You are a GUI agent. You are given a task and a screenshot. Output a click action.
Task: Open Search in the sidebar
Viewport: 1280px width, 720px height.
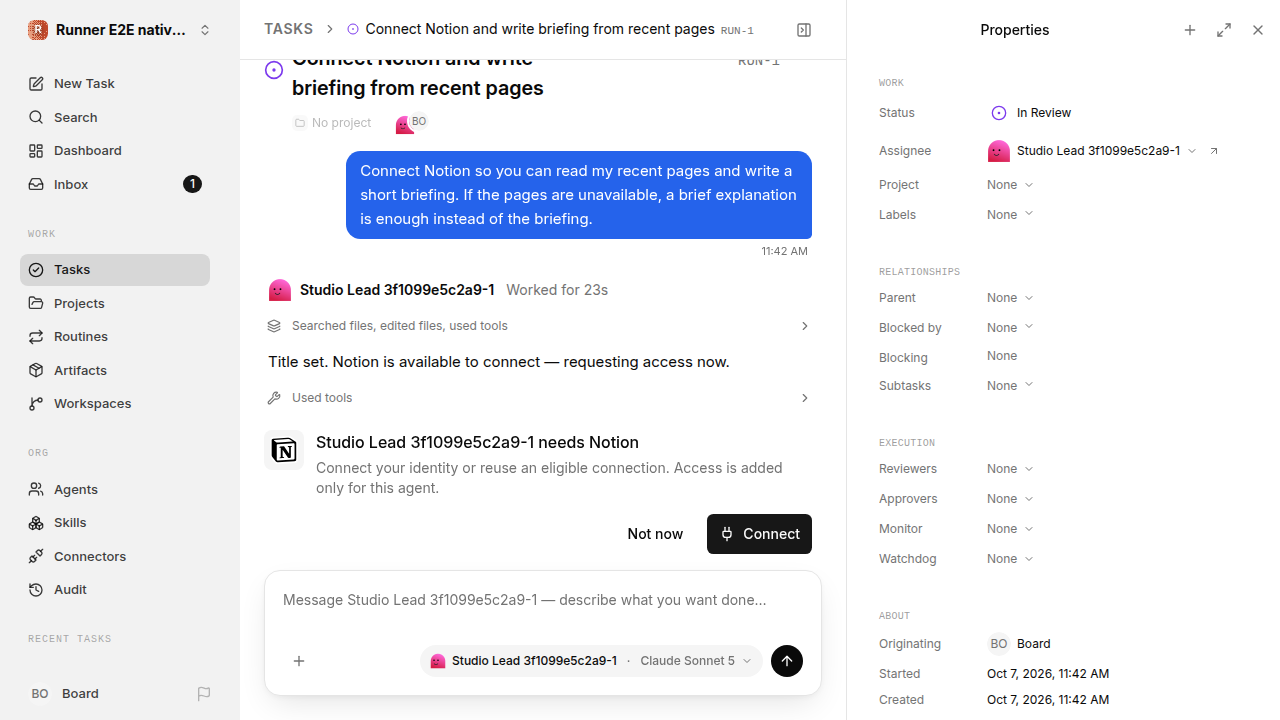115,117
